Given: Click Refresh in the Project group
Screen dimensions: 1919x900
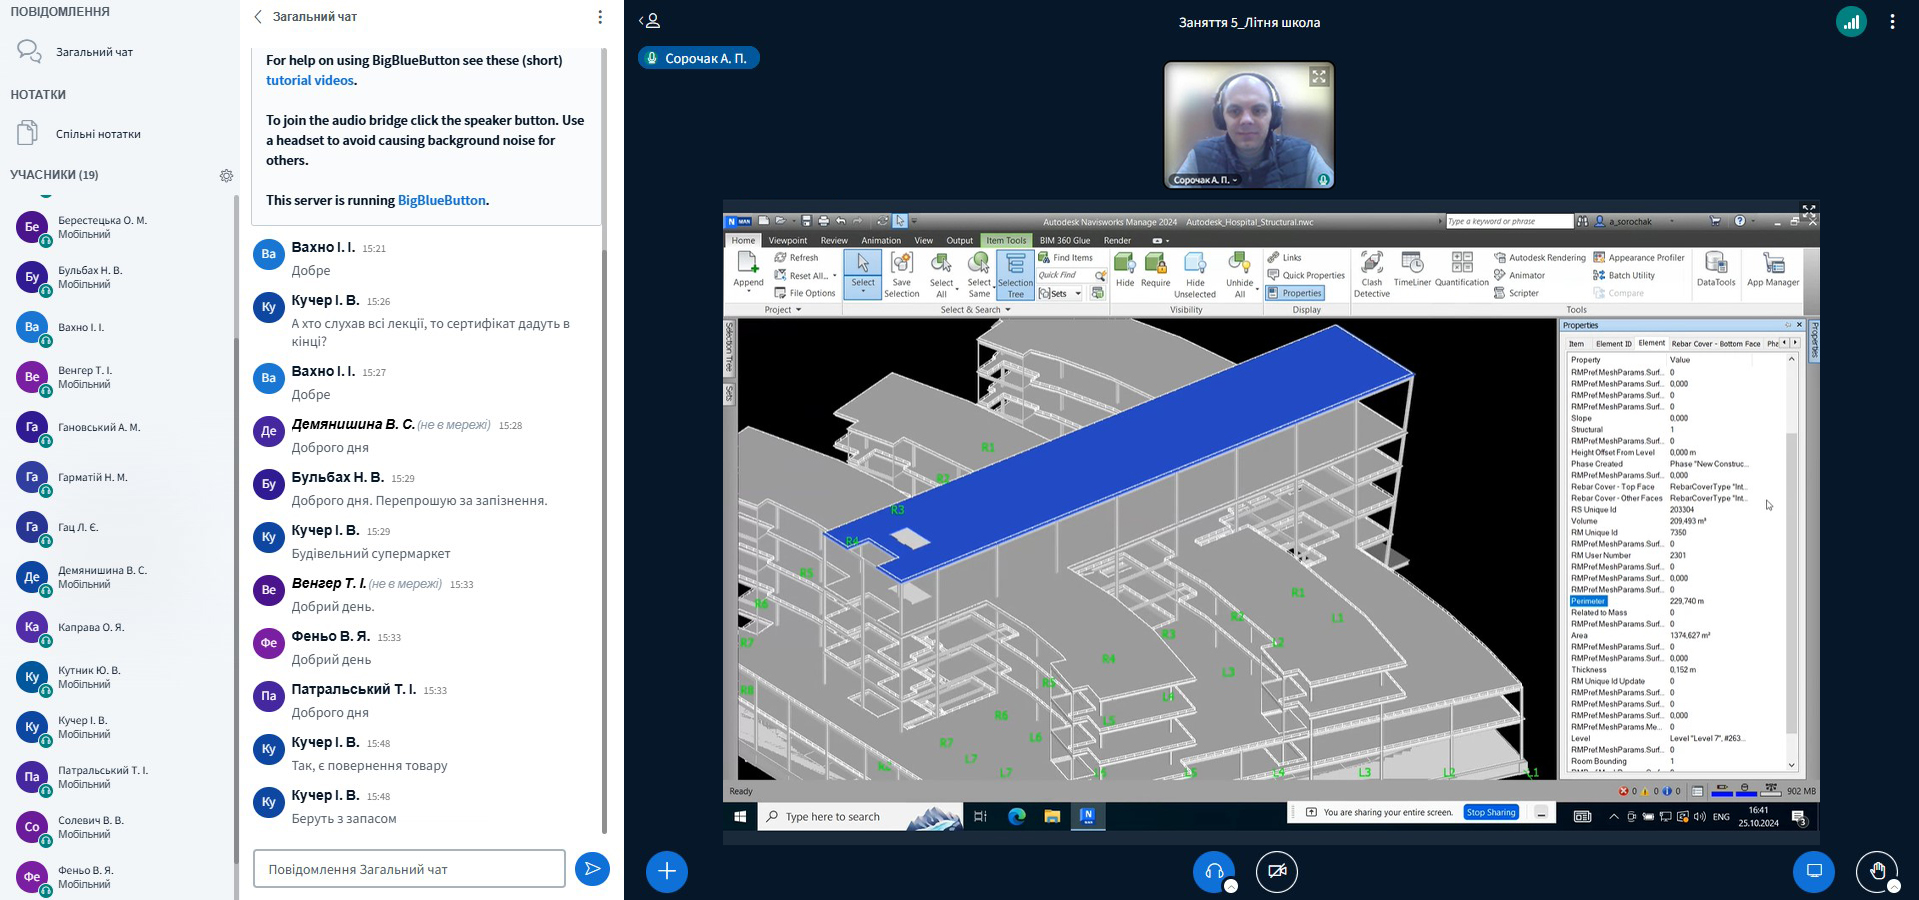Looking at the screenshot, I should pyautogui.click(x=797, y=258).
